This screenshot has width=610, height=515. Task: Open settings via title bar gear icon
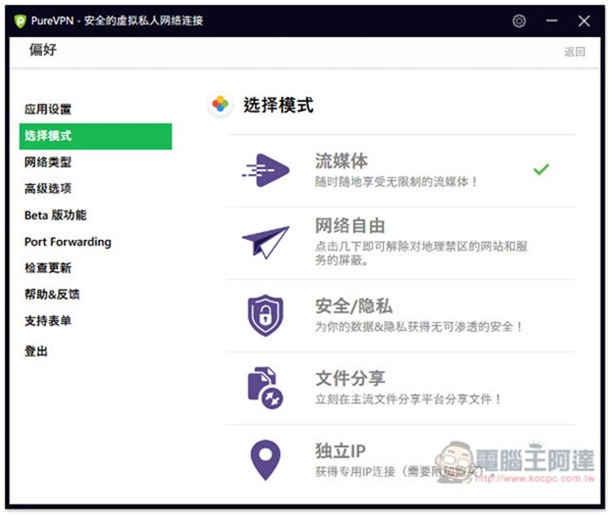point(519,21)
